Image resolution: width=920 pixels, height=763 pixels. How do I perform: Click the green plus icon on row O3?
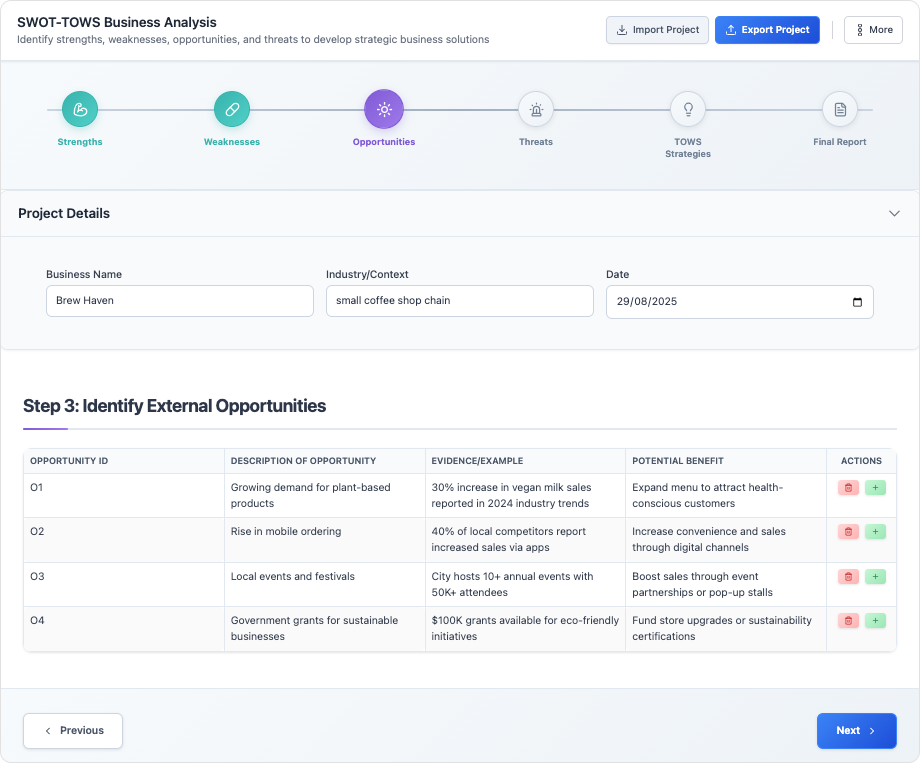pyautogui.click(x=875, y=576)
